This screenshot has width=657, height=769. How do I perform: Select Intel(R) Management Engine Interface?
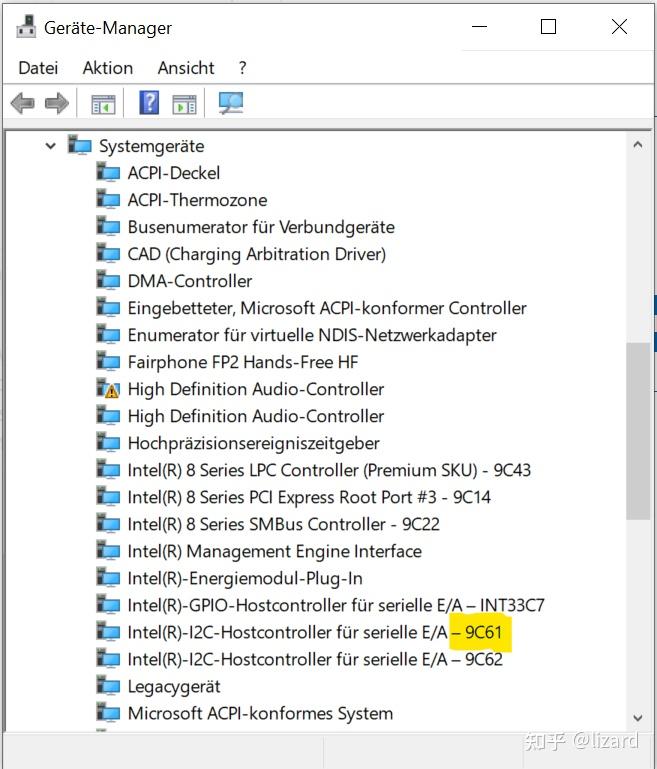275,551
